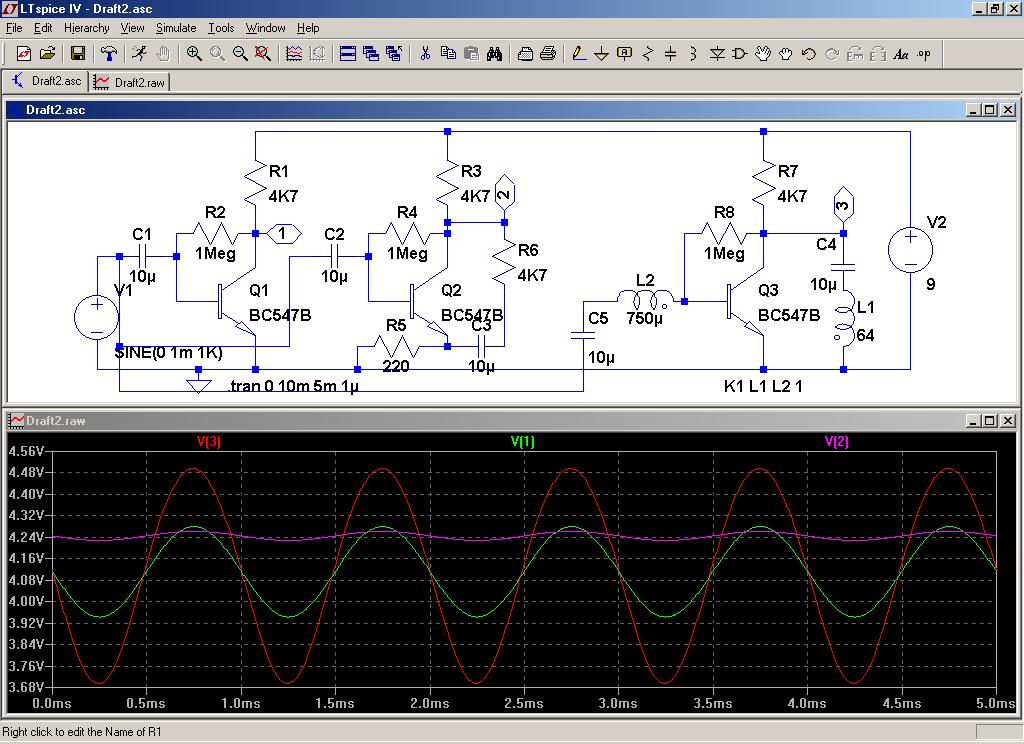Place a capacitor component

(670, 54)
